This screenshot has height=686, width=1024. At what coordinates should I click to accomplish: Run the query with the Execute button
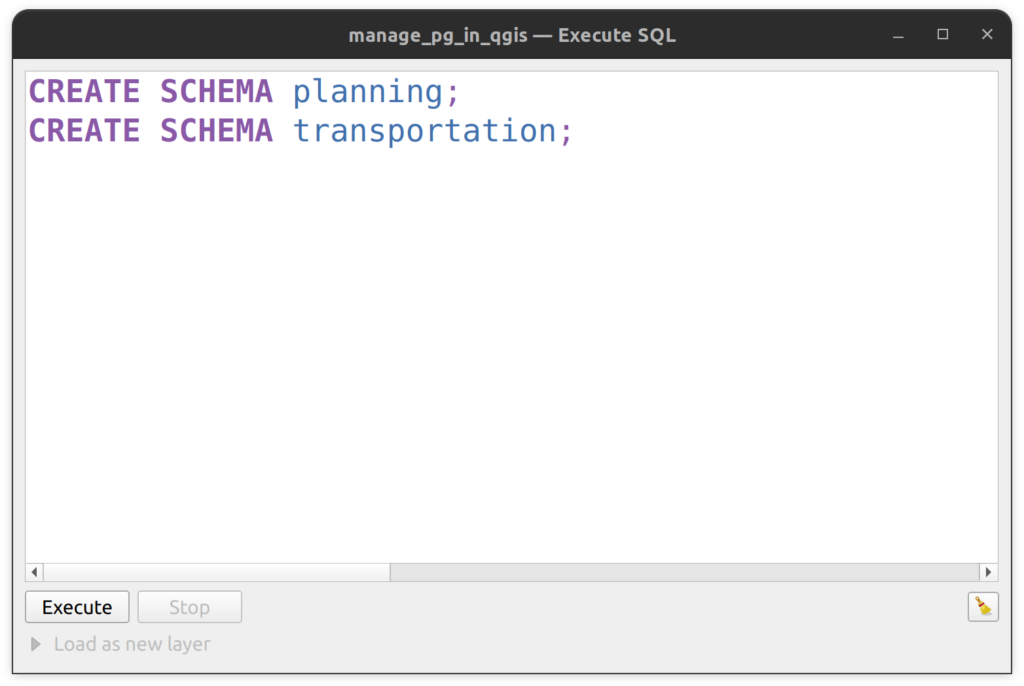(x=77, y=607)
